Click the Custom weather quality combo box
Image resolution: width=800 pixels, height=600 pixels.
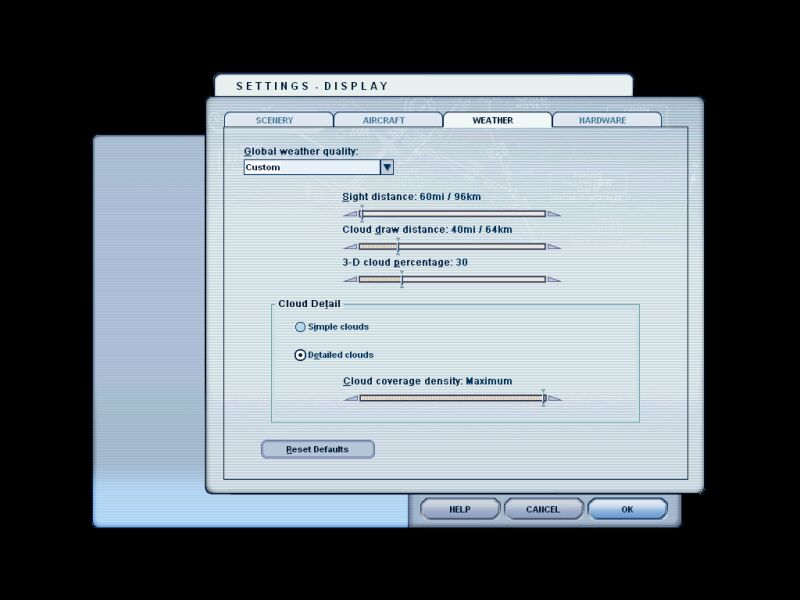[x=311, y=168]
